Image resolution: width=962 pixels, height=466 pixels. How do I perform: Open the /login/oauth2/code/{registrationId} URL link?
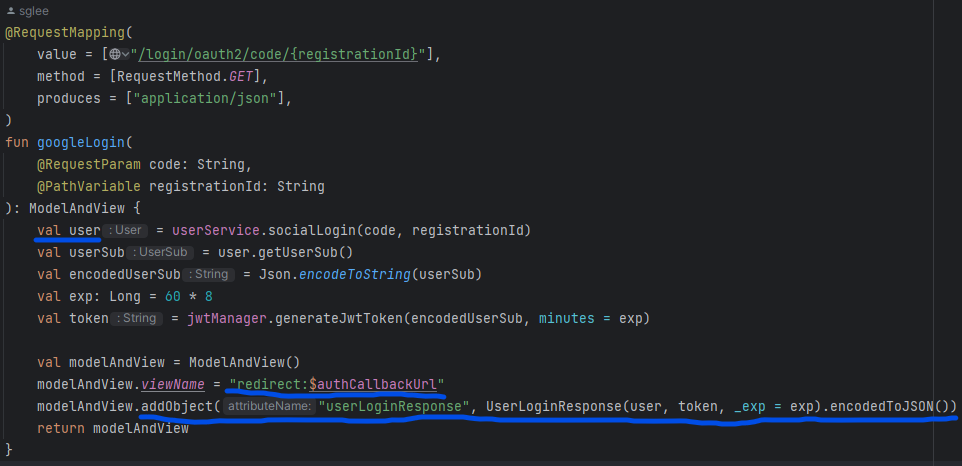pyautogui.click(x=277, y=54)
